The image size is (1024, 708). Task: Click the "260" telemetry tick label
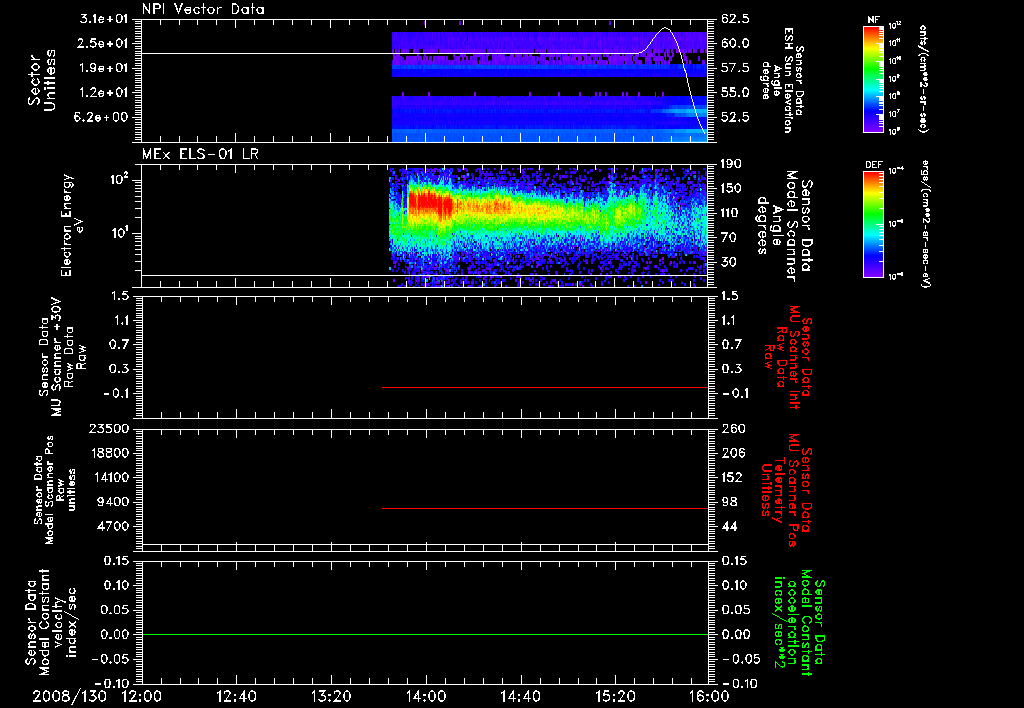[x=731, y=428]
